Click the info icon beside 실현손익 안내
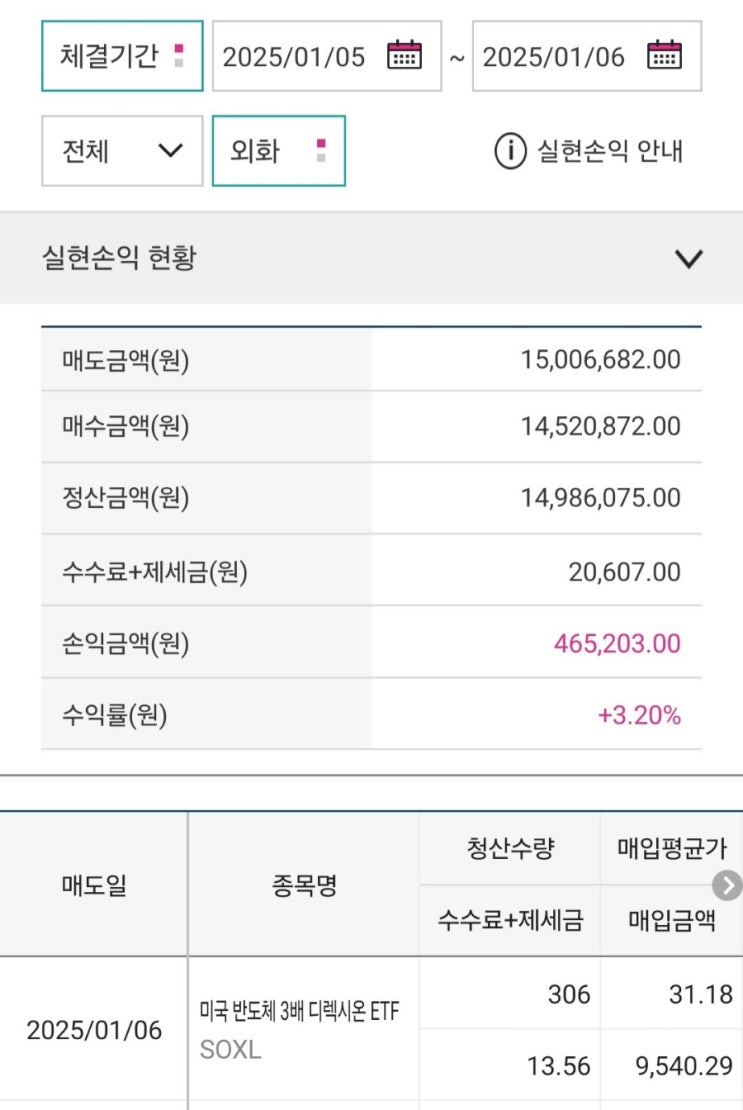This screenshot has width=743, height=1110. tap(510, 152)
